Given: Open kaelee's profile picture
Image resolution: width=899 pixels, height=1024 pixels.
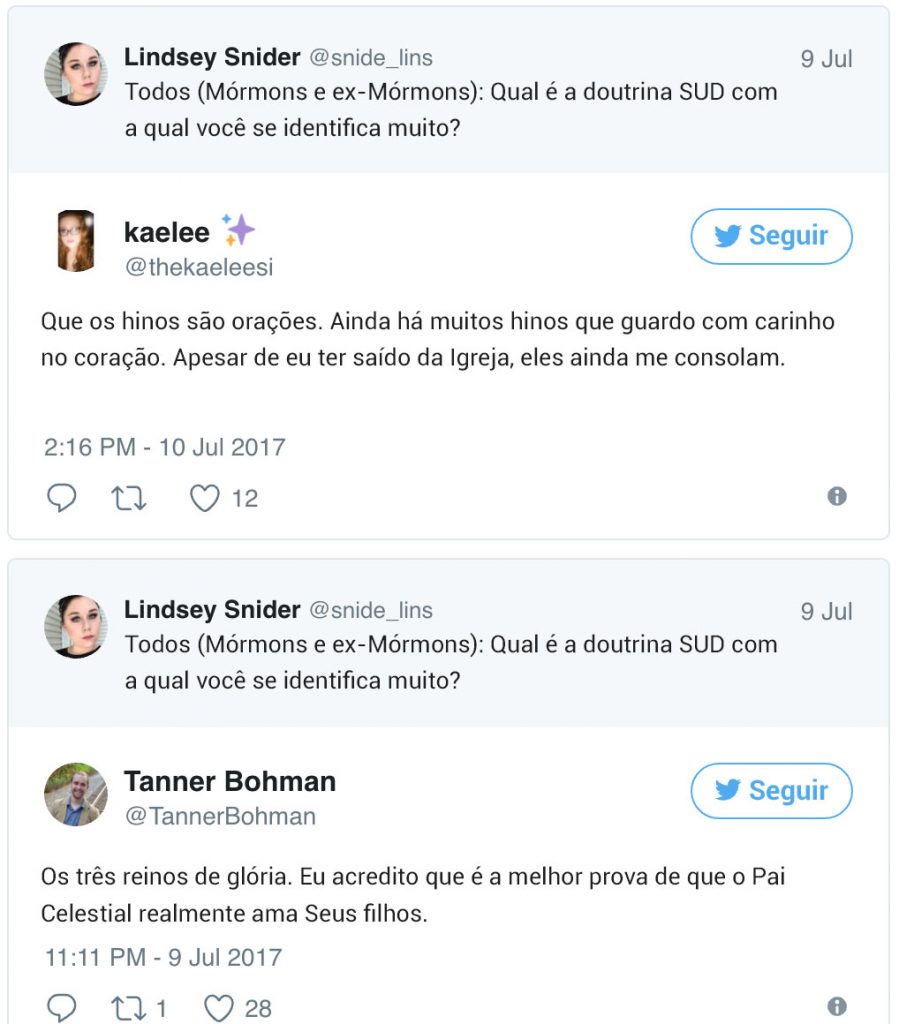Looking at the screenshot, I should pos(76,241).
